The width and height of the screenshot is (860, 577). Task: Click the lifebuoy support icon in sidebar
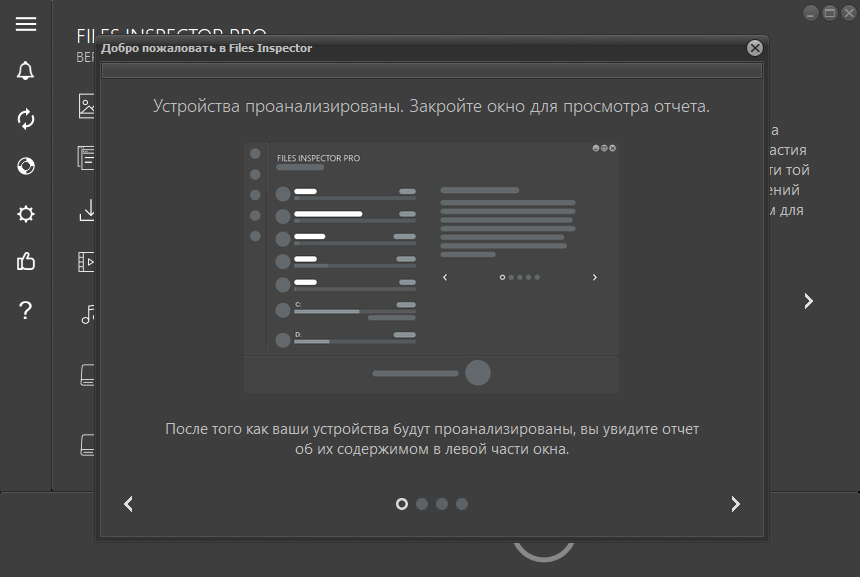(x=26, y=166)
